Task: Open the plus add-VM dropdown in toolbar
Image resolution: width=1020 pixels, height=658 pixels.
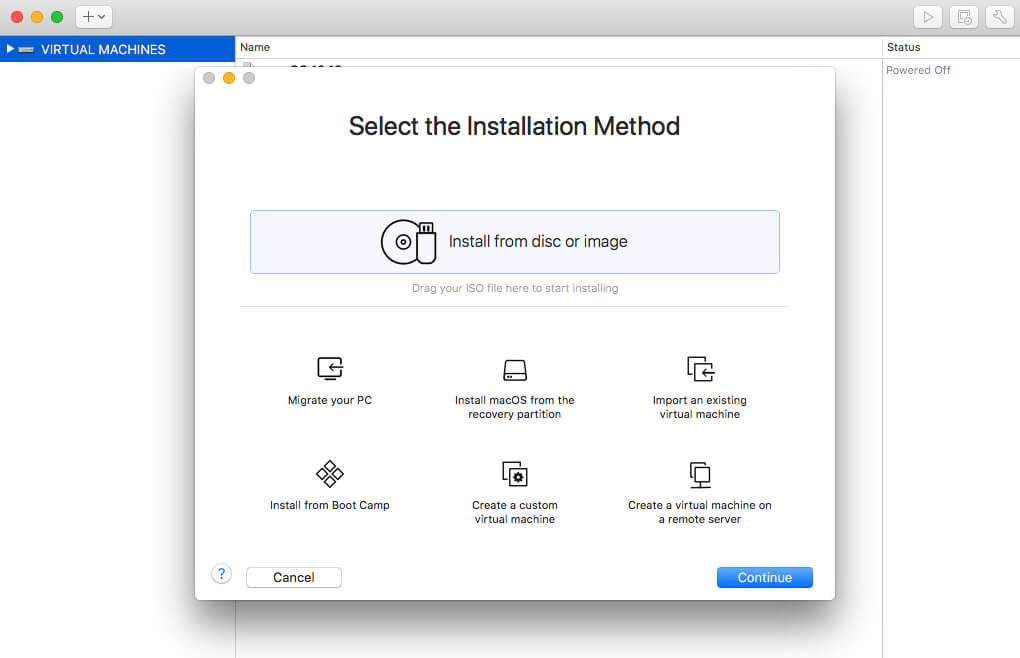Action: [x=94, y=17]
